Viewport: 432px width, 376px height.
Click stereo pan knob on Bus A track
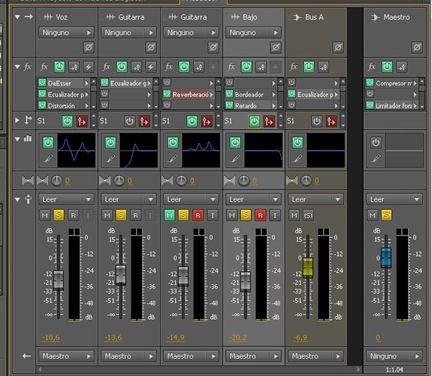(306, 181)
